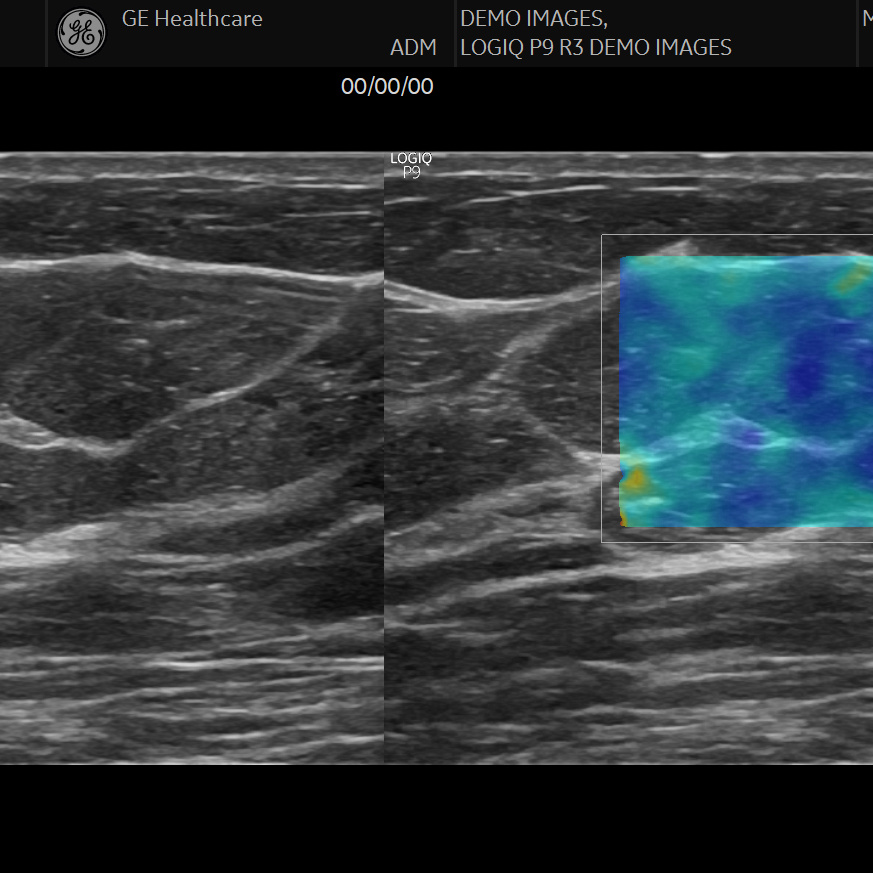Click the GE logo icon

pos(82,33)
